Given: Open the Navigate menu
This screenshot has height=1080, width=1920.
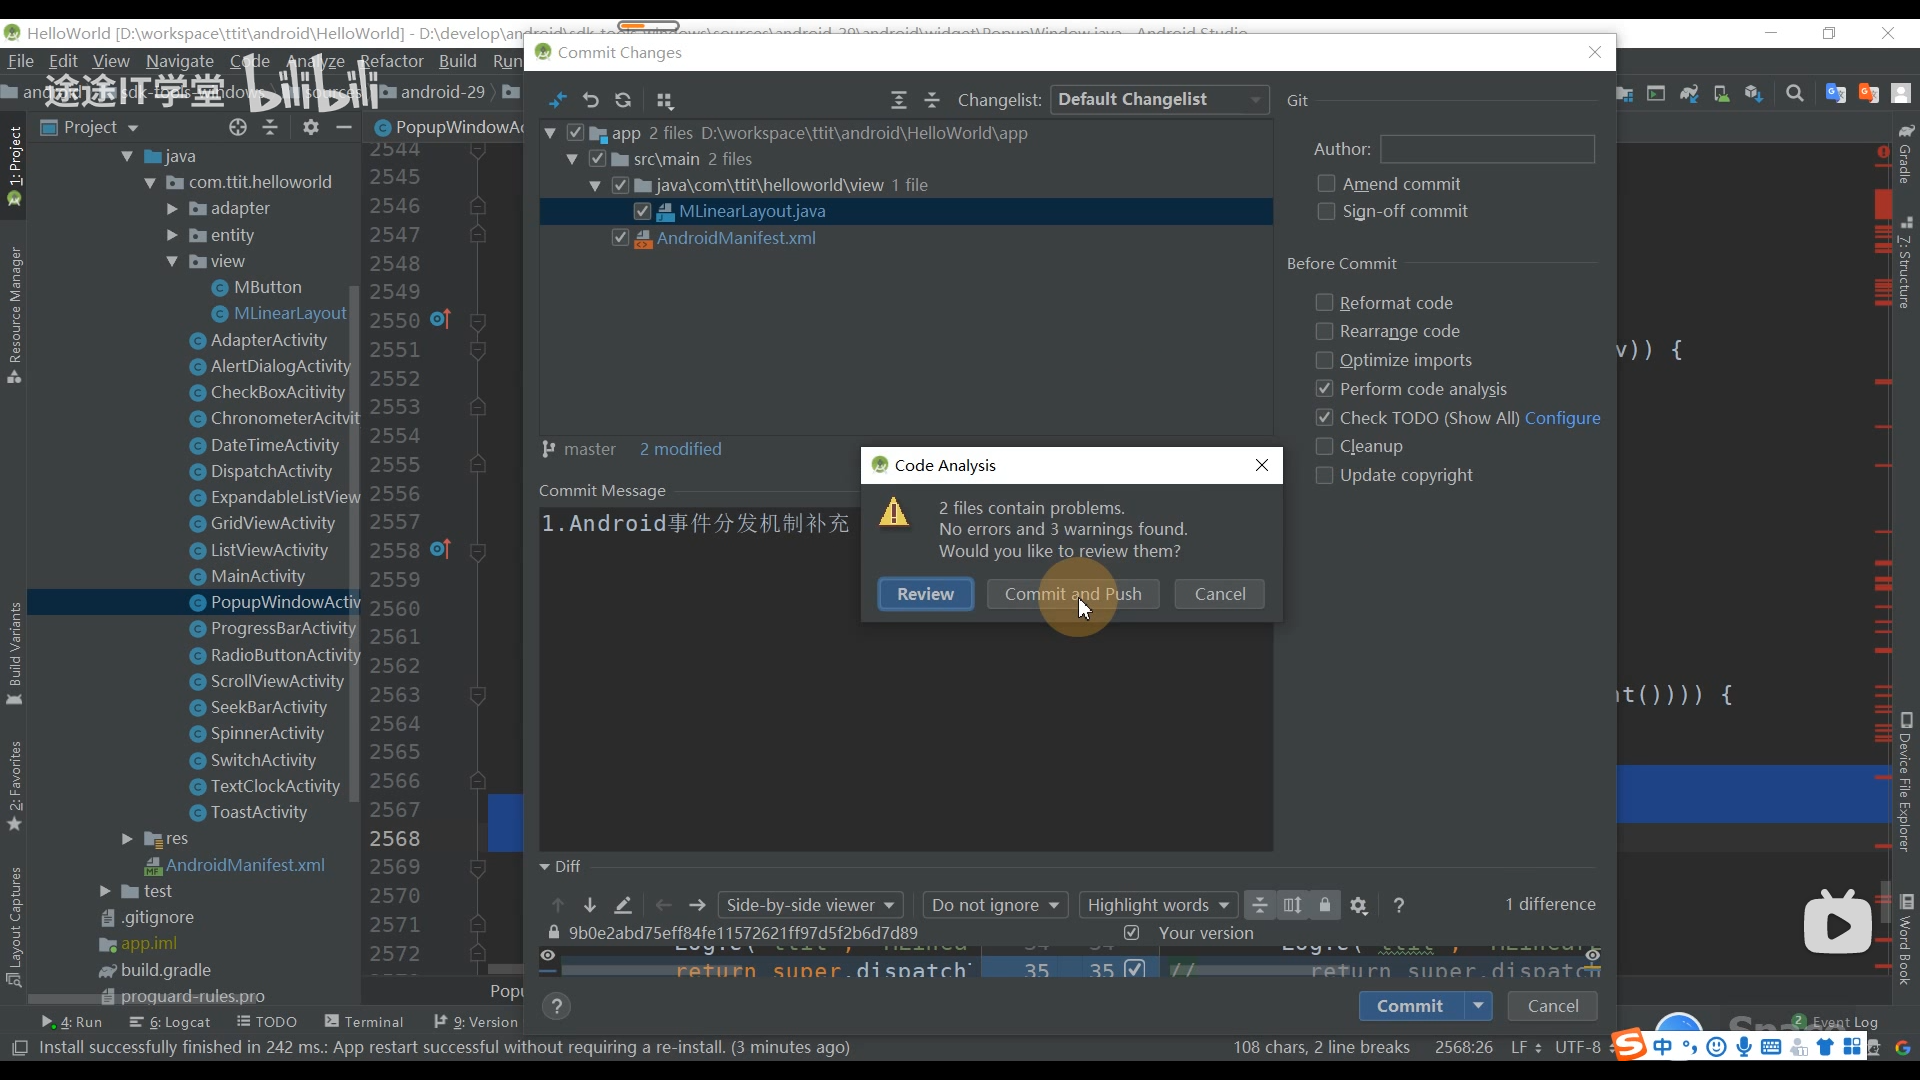Looking at the screenshot, I should pos(180,61).
